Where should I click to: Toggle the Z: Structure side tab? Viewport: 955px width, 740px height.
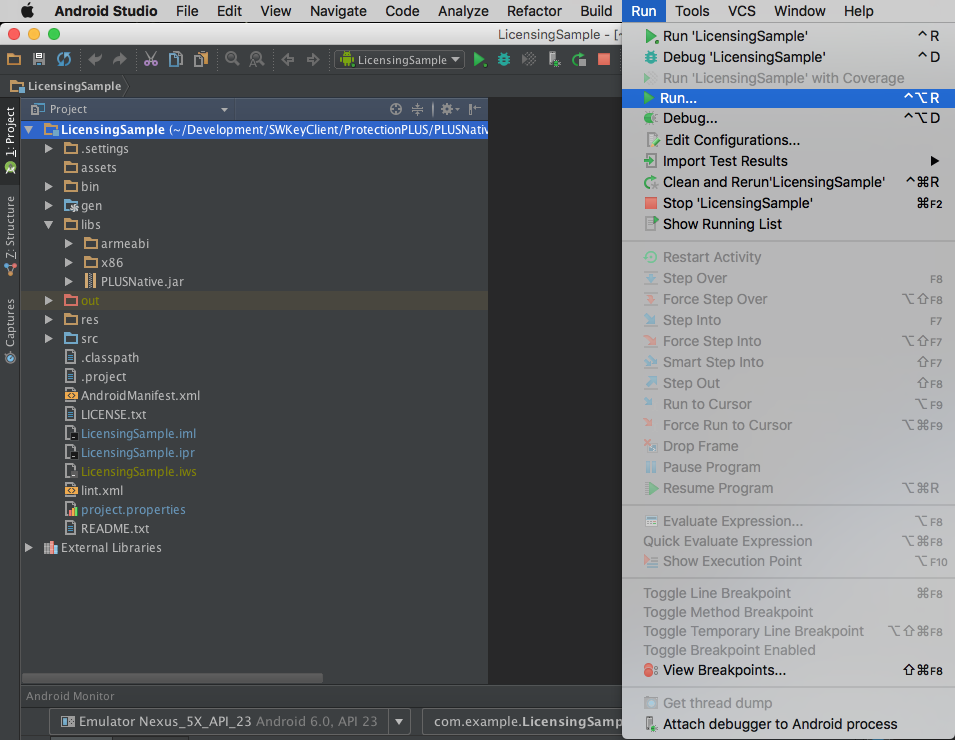(x=10, y=234)
